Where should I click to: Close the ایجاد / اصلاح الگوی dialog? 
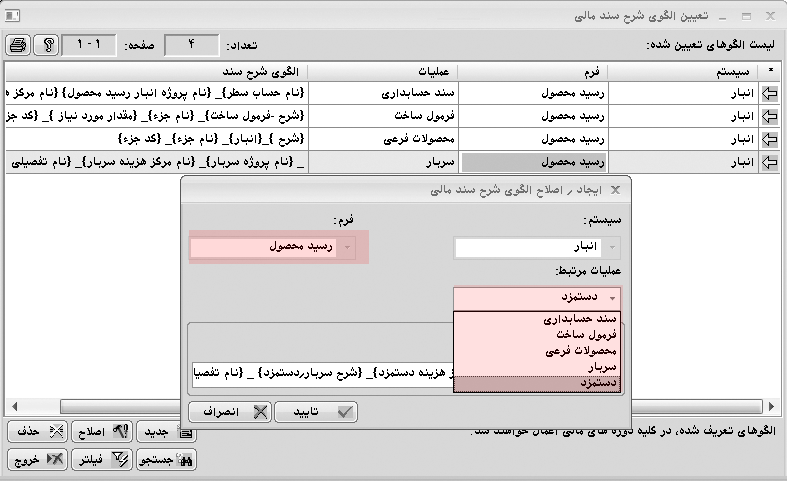(x=615, y=188)
